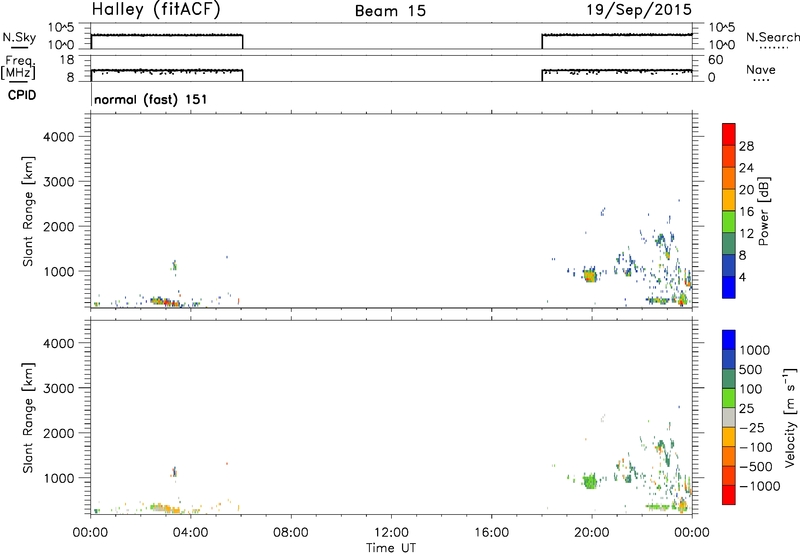Click the date '19/Sep/2015'
This screenshot has width=800, height=554.
pos(639,10)
